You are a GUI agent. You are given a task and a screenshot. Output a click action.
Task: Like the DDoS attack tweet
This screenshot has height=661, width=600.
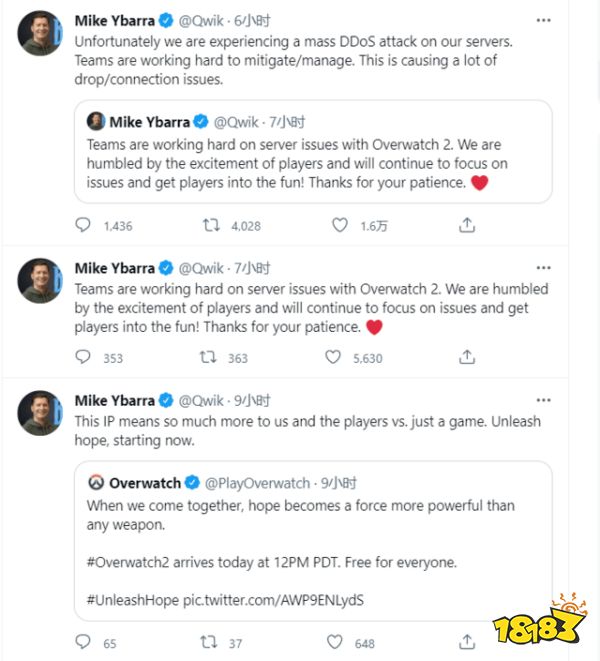click(340, 226)
